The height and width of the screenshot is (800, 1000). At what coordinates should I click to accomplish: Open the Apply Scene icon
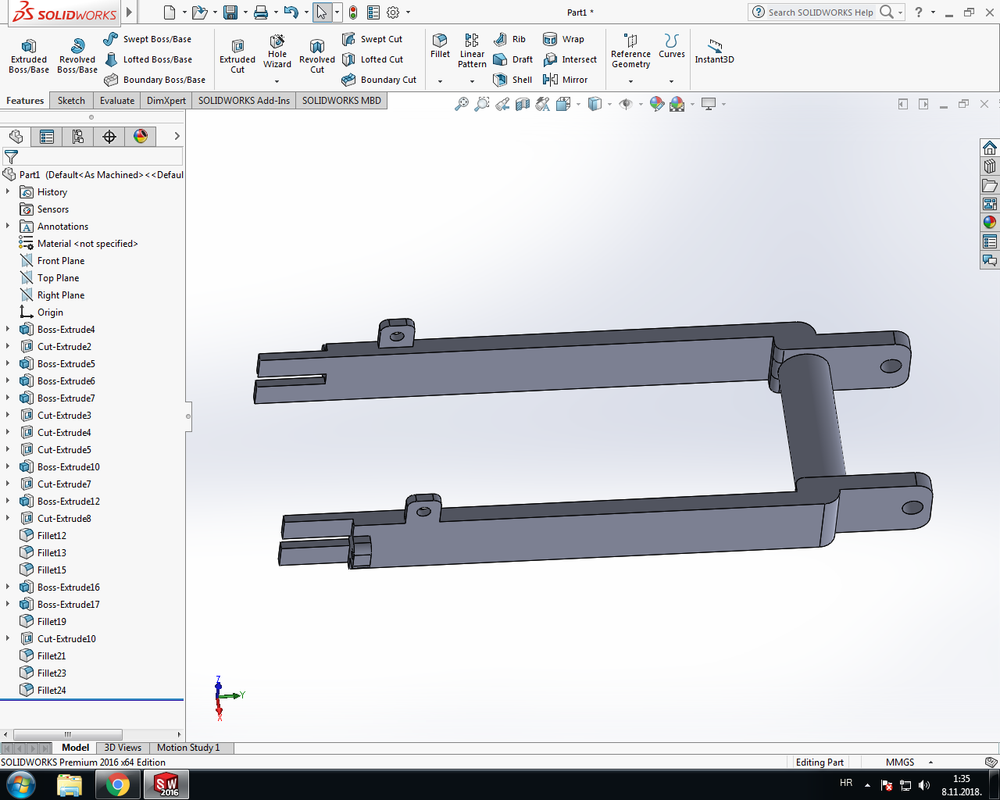coord(677,104)
